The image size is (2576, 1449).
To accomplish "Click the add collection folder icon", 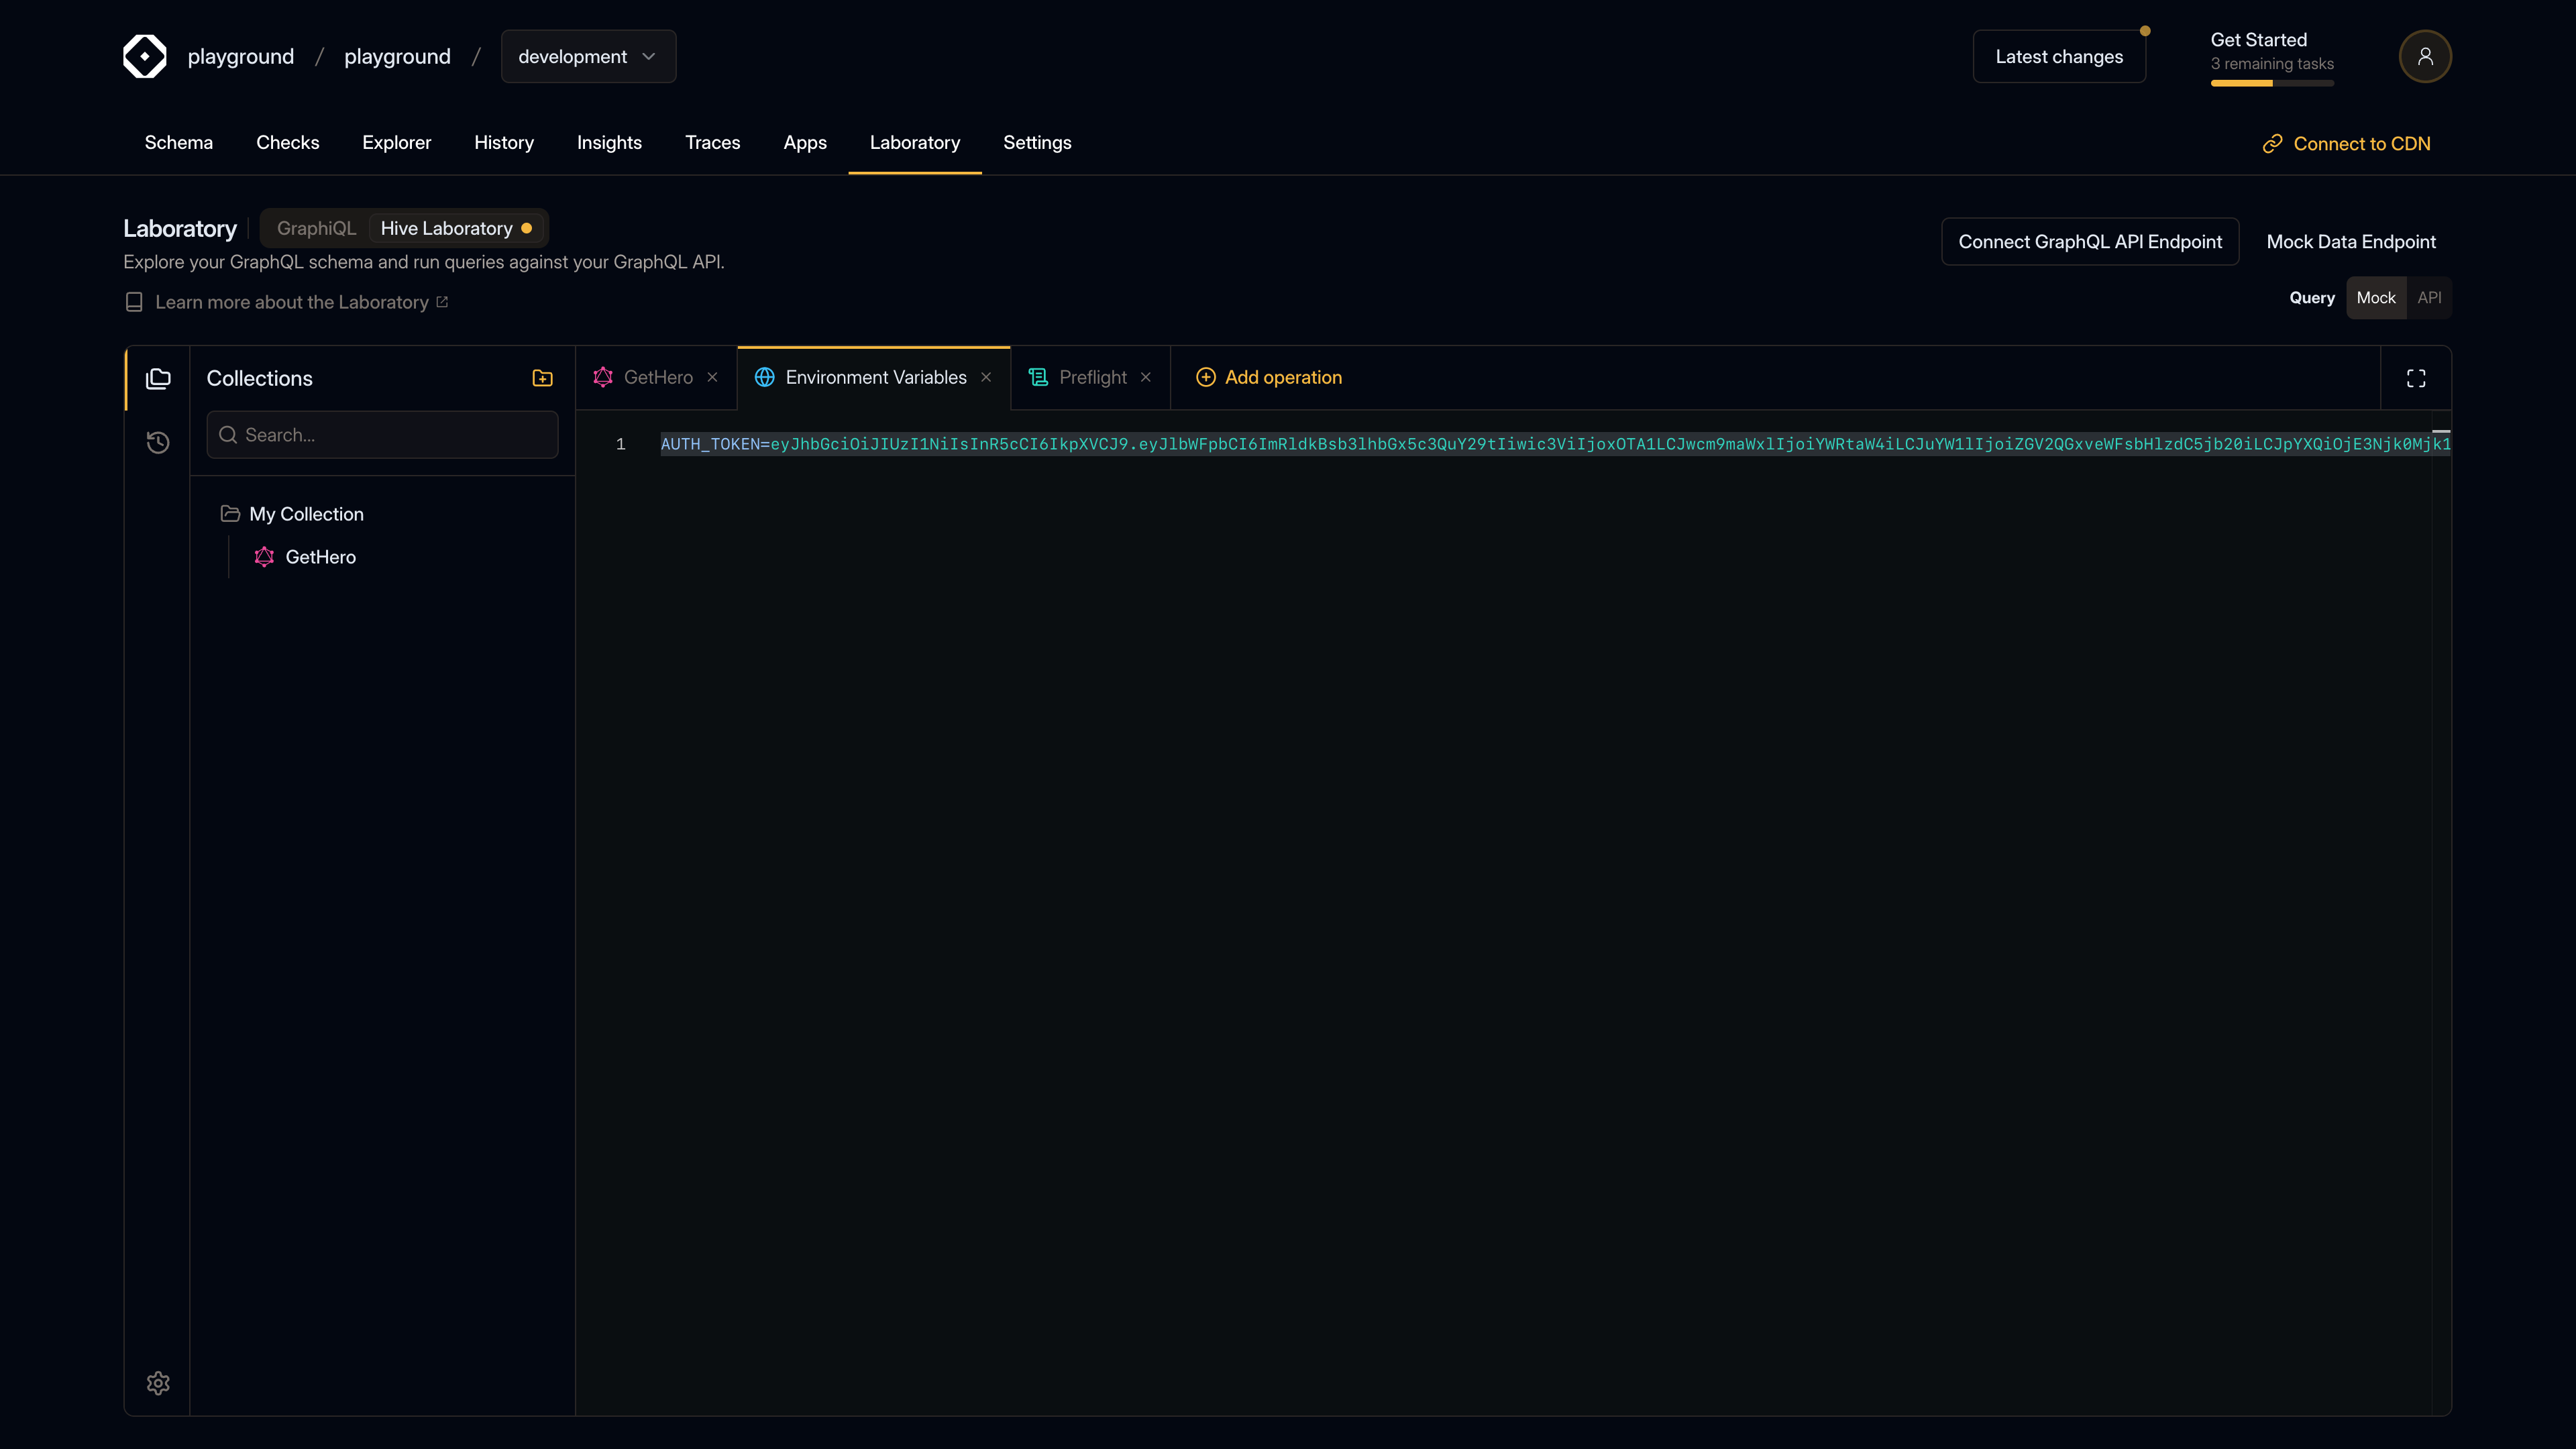I will (x=542, y=378).
